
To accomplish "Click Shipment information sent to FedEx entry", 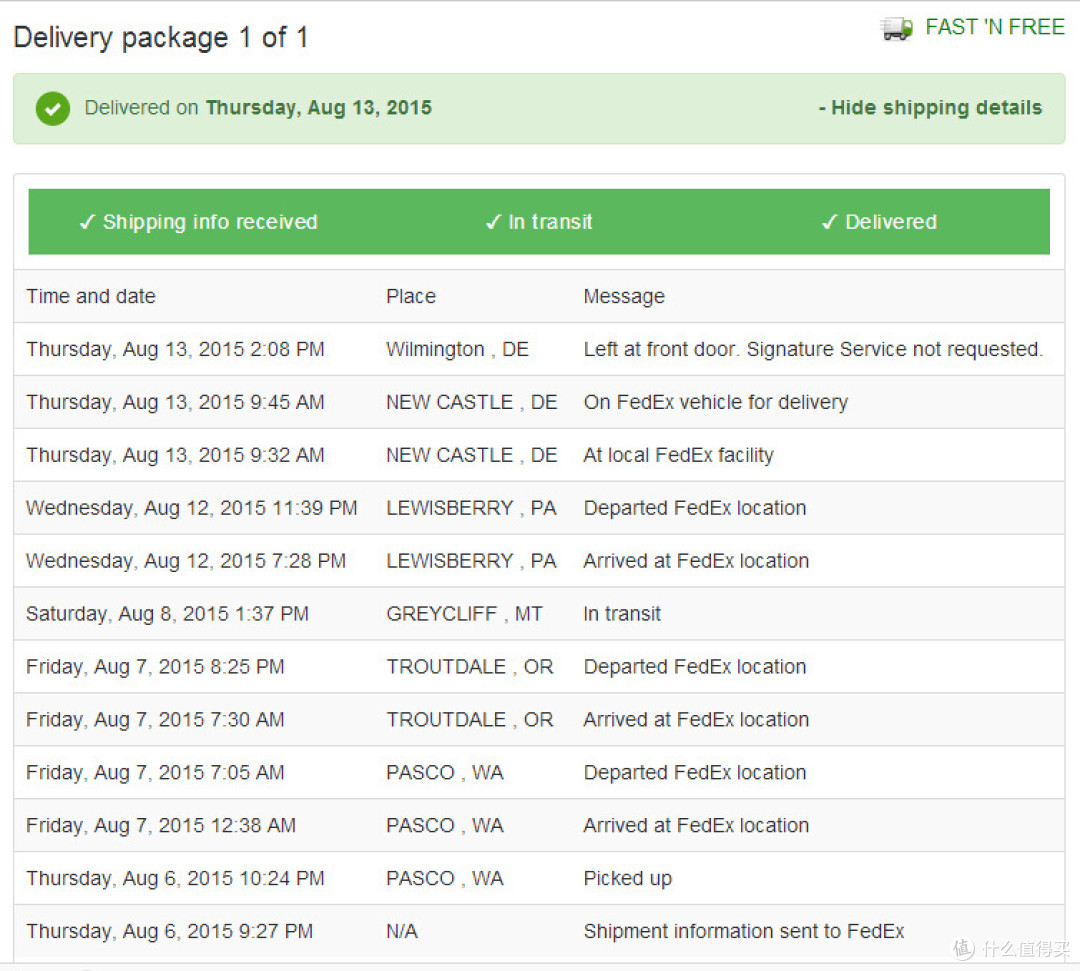I will pyautogui.click(x=744, y=931).
